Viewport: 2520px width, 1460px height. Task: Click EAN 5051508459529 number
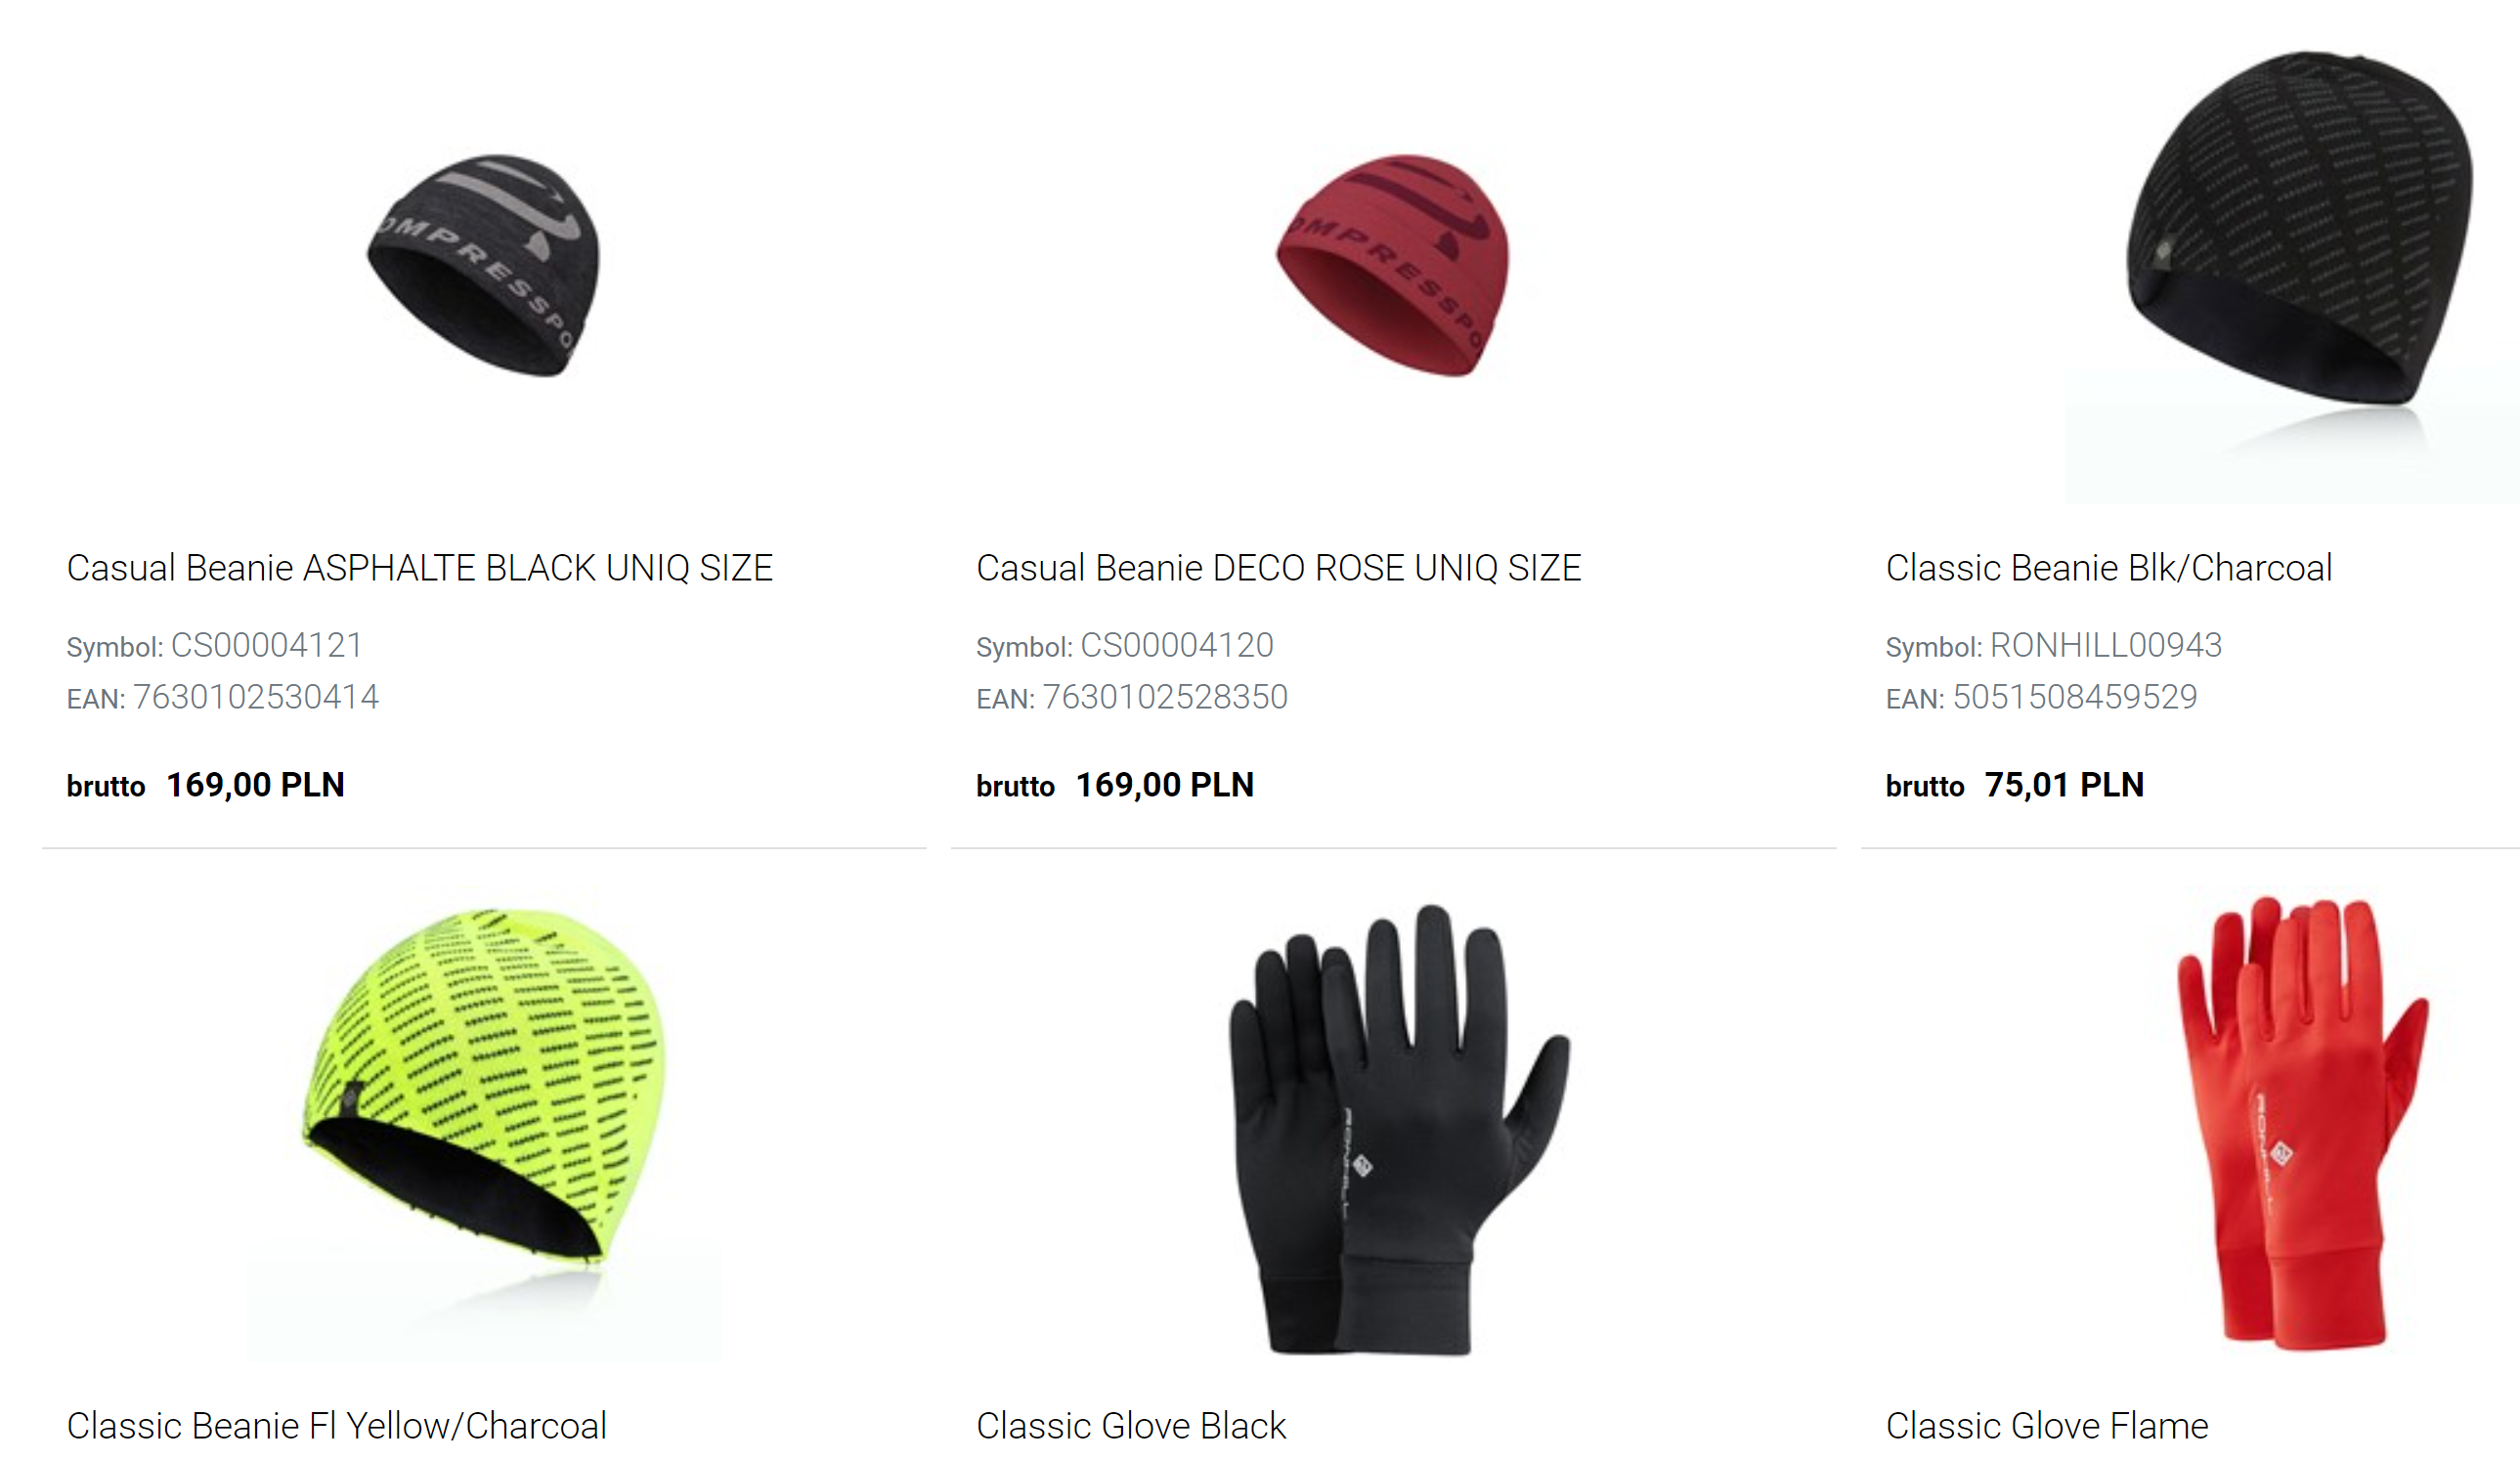[x=2075, y=697]
